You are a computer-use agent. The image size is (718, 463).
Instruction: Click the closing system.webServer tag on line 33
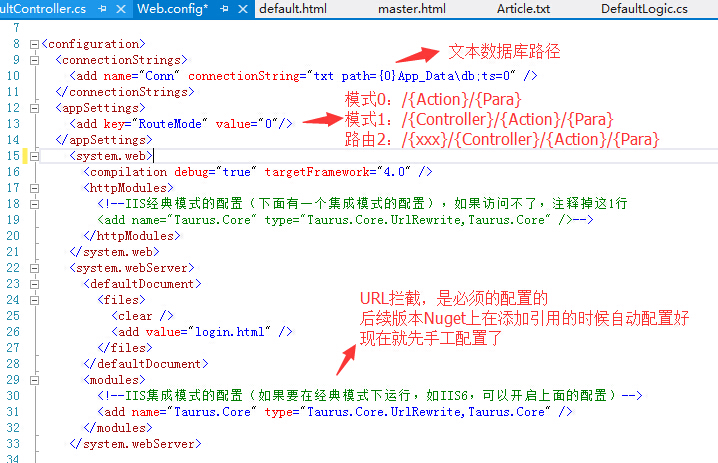[135, 444]
